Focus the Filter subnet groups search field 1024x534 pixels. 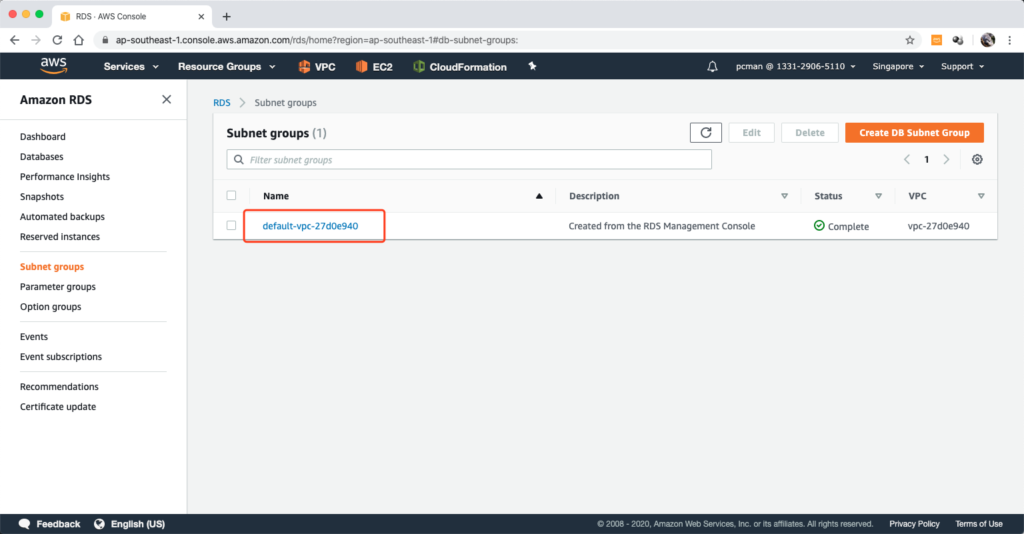point(470,160)
